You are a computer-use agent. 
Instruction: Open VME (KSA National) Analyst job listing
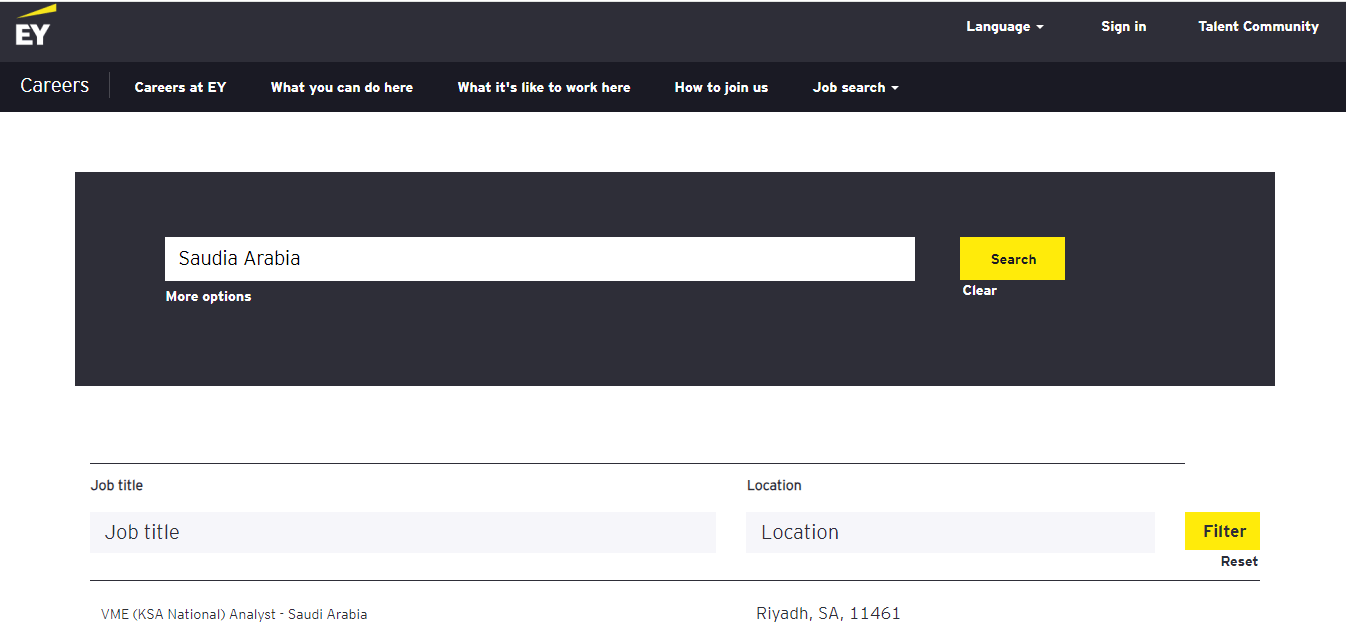[234, 614]
